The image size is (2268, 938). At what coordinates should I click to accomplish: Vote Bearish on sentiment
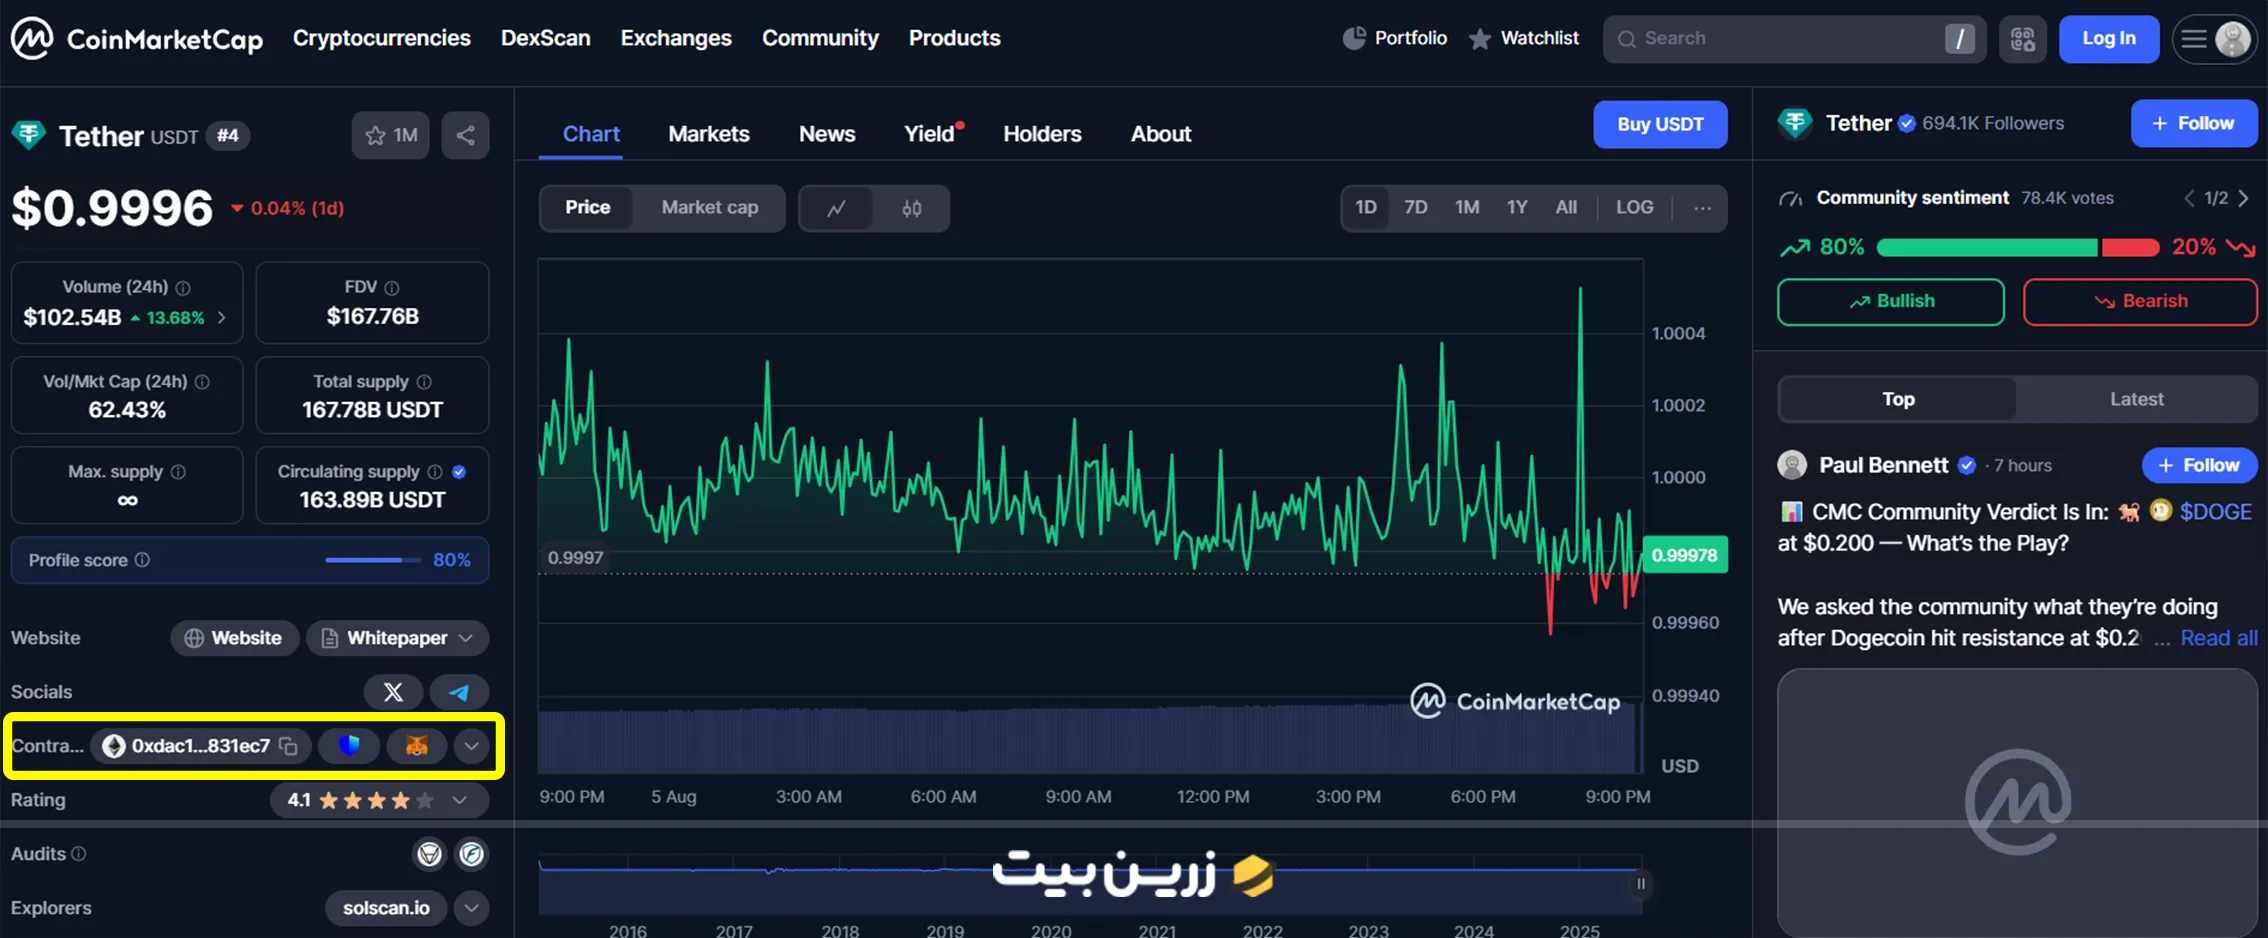click(2140, 302)
